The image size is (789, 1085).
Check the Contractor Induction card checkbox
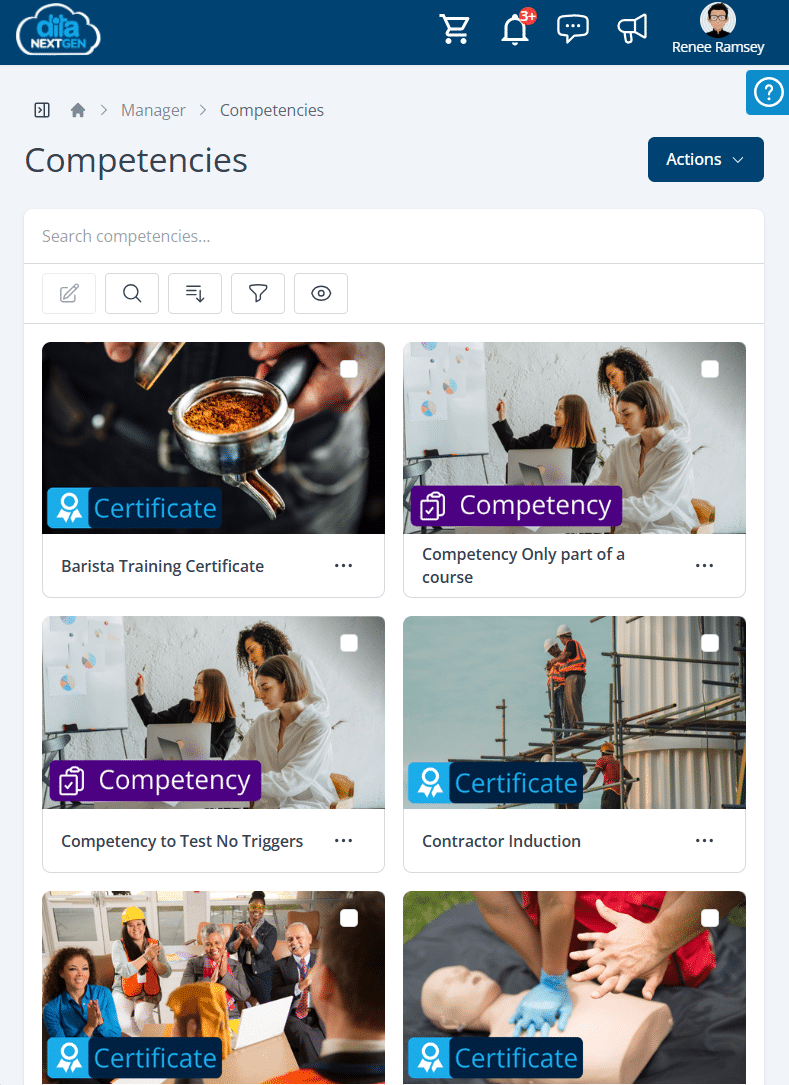710,643
